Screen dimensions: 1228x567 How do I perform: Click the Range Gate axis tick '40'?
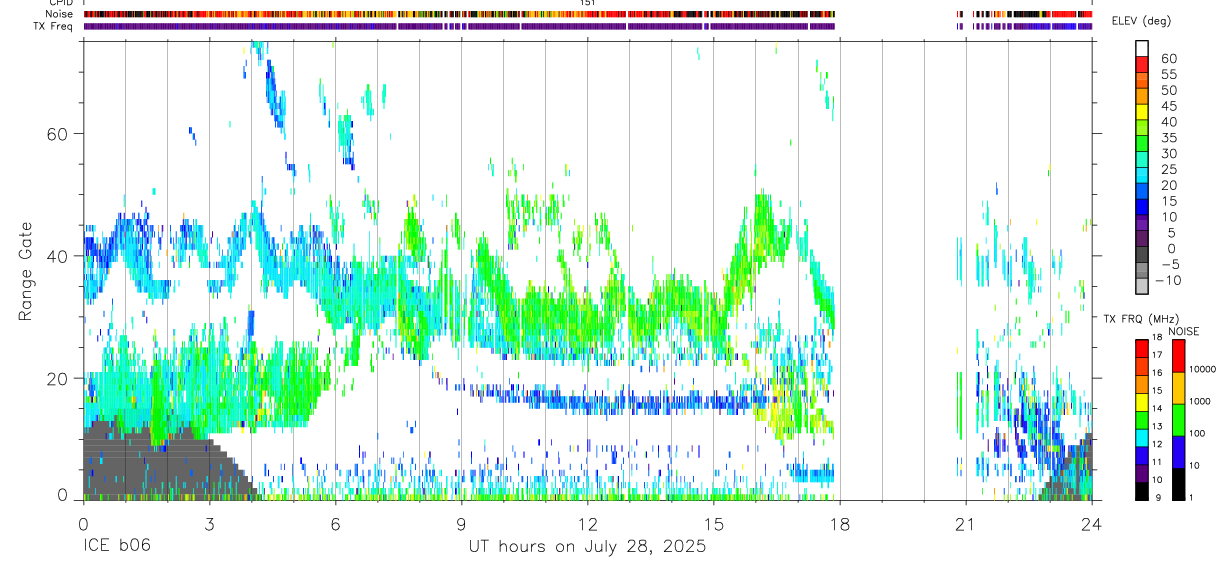tap(57, 255)
